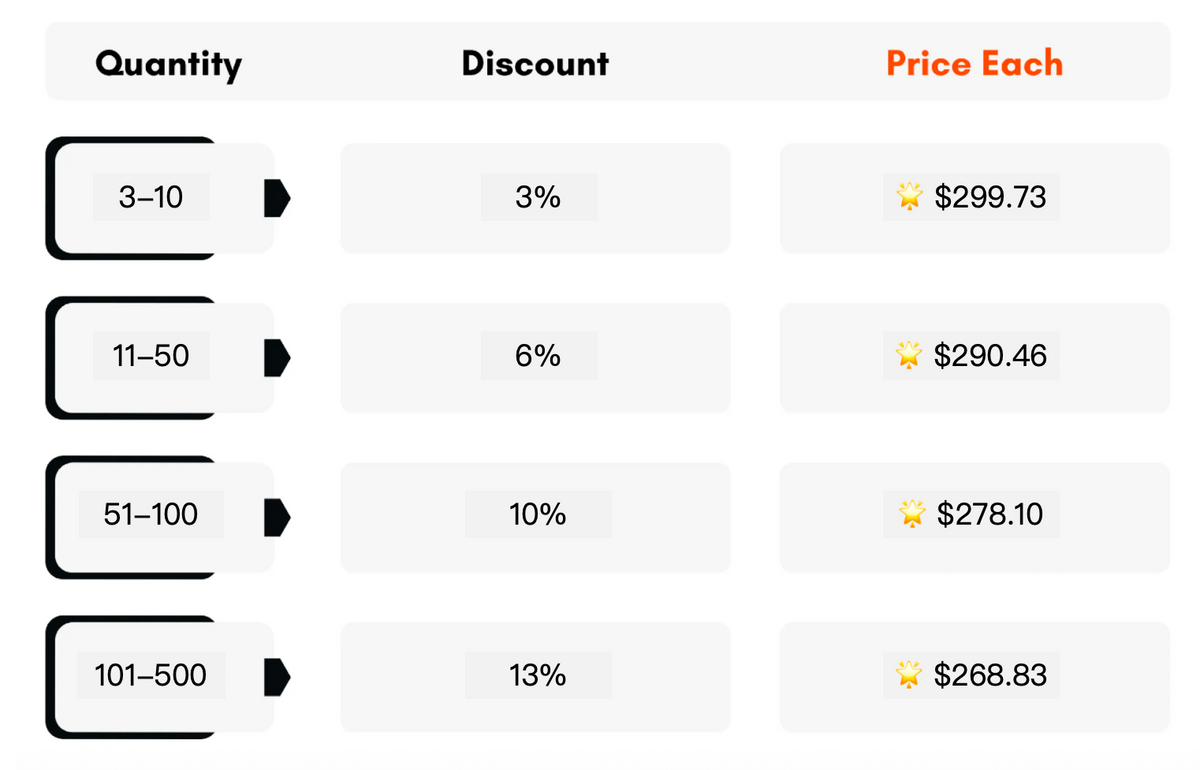Choose the 101–500 quantity tier

151,676
